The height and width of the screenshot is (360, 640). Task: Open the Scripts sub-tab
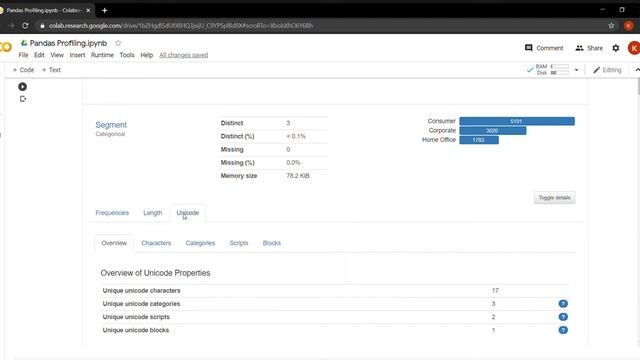(x=239, y=243)
